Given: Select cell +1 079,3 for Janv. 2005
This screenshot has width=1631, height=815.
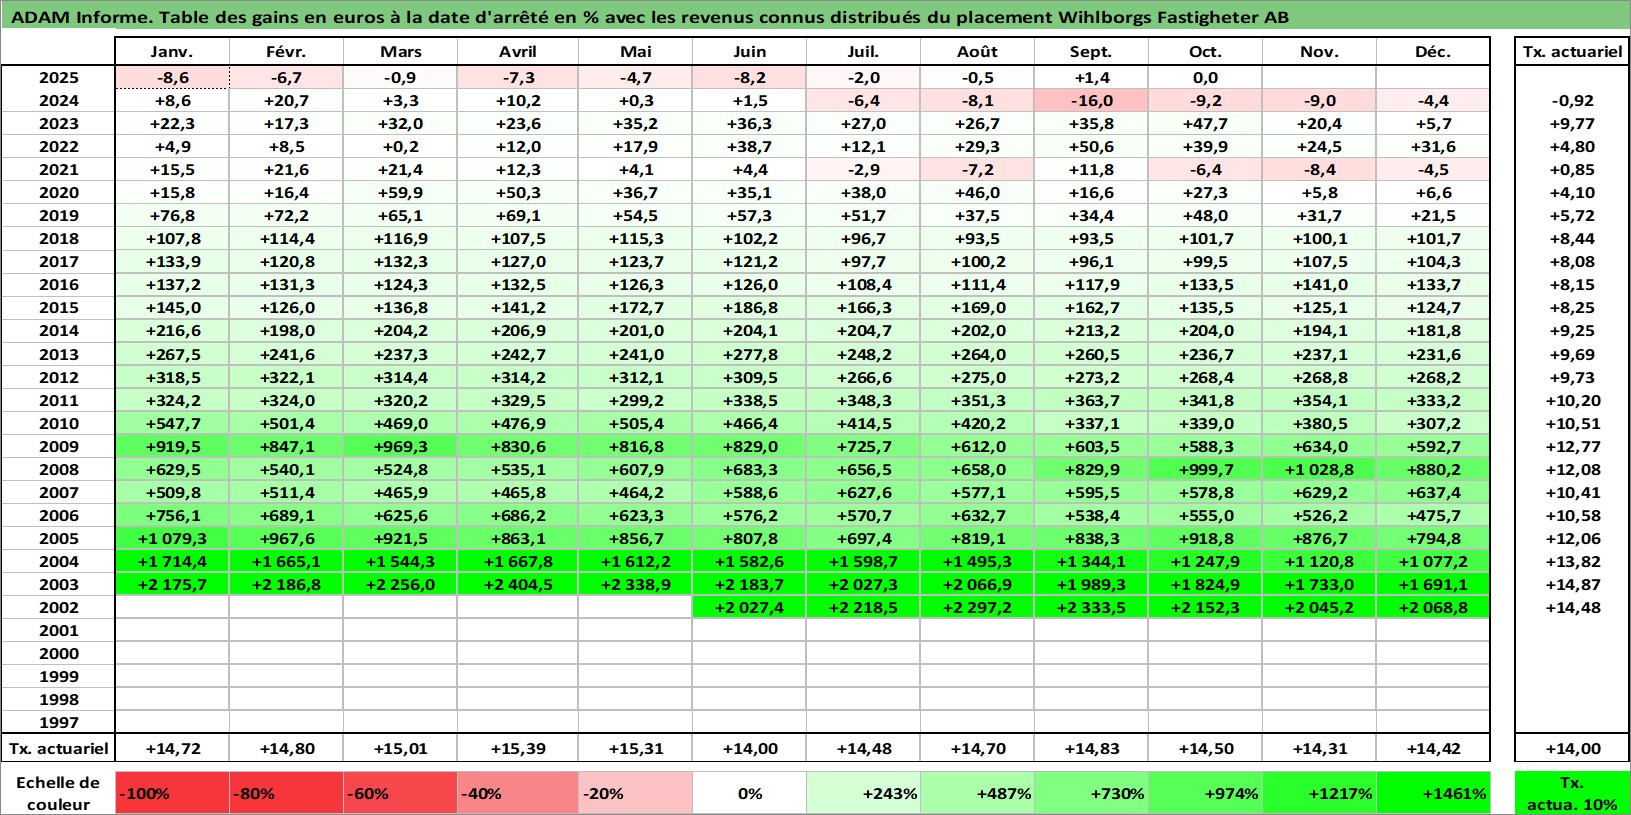Looking at the screenshot, I should pyautogui.click(x=172, y=538).
